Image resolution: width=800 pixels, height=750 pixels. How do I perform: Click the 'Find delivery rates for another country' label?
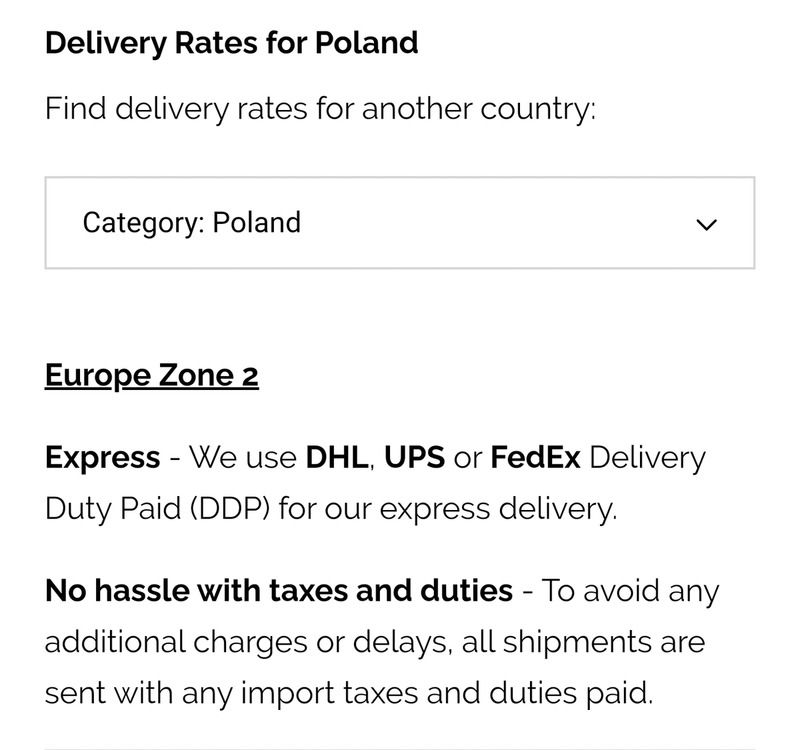click(x=320, y=107)
